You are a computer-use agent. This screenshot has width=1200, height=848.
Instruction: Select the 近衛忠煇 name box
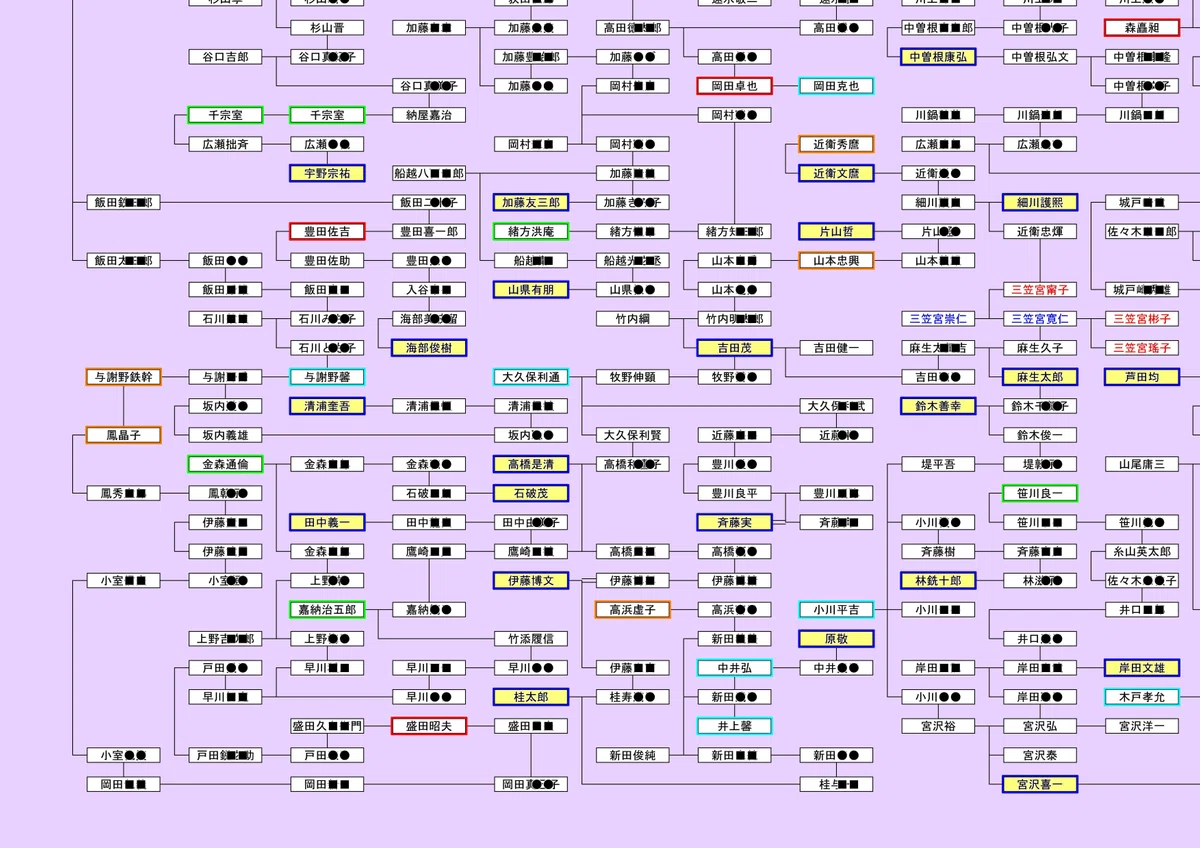click(x=1040, y=231)
